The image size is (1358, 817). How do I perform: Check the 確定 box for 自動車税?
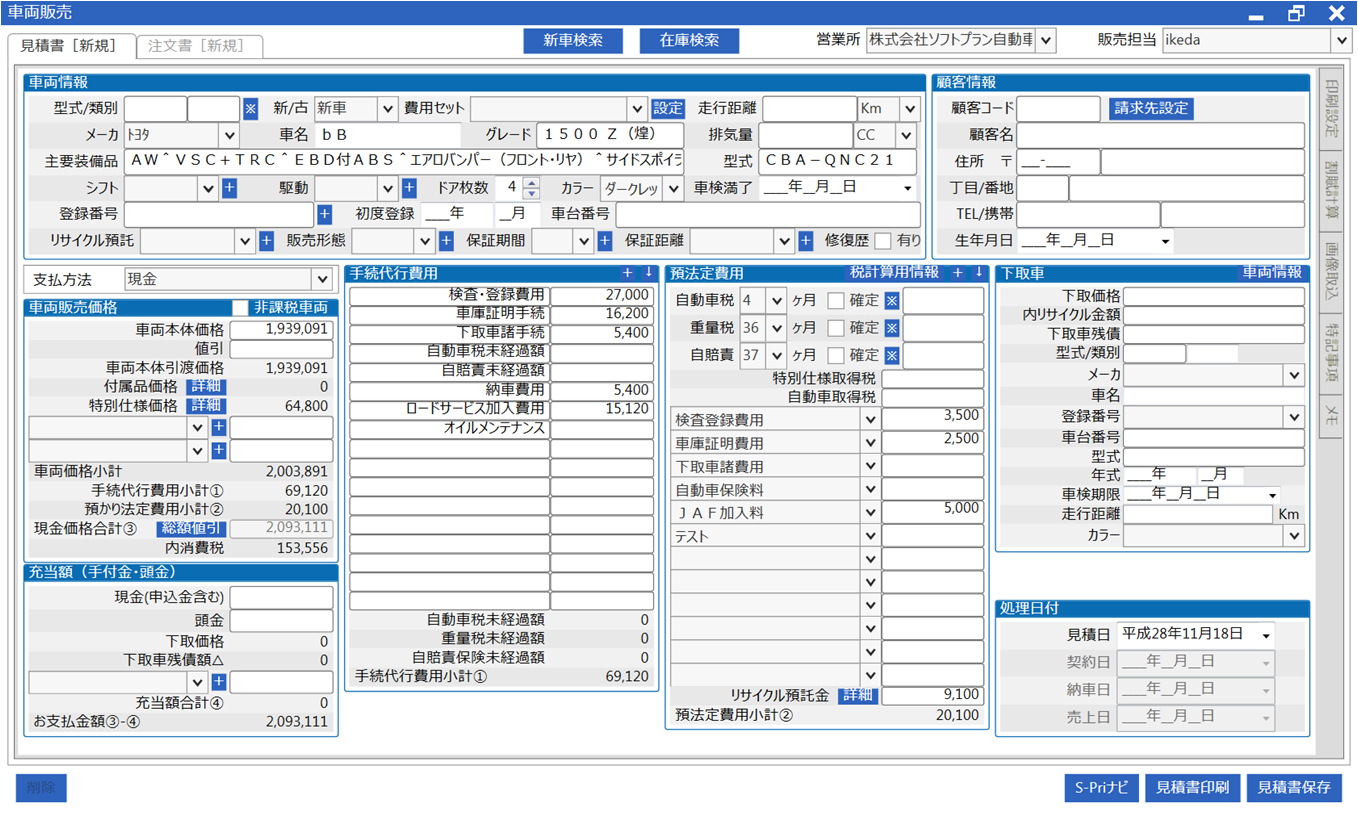click(836, 301)
